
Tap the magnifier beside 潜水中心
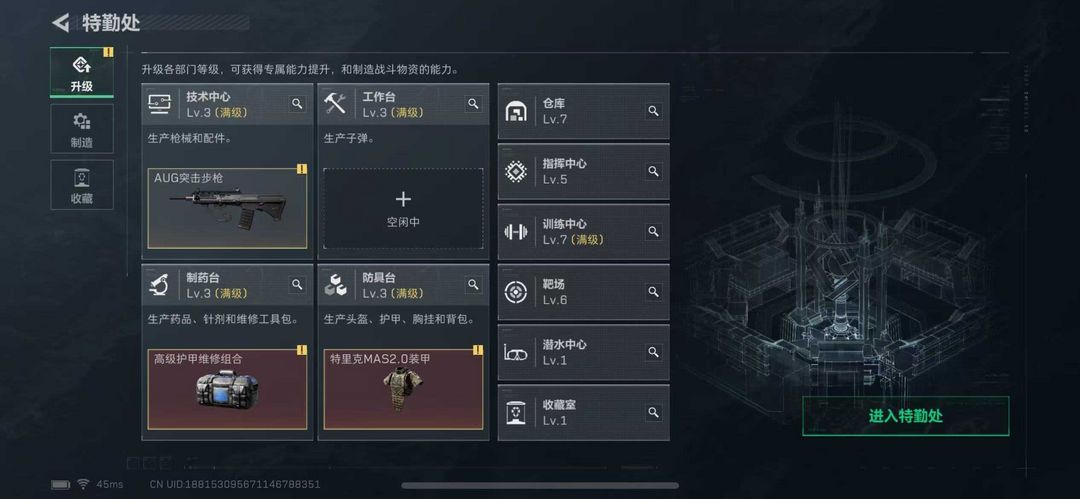pos(653,352)
